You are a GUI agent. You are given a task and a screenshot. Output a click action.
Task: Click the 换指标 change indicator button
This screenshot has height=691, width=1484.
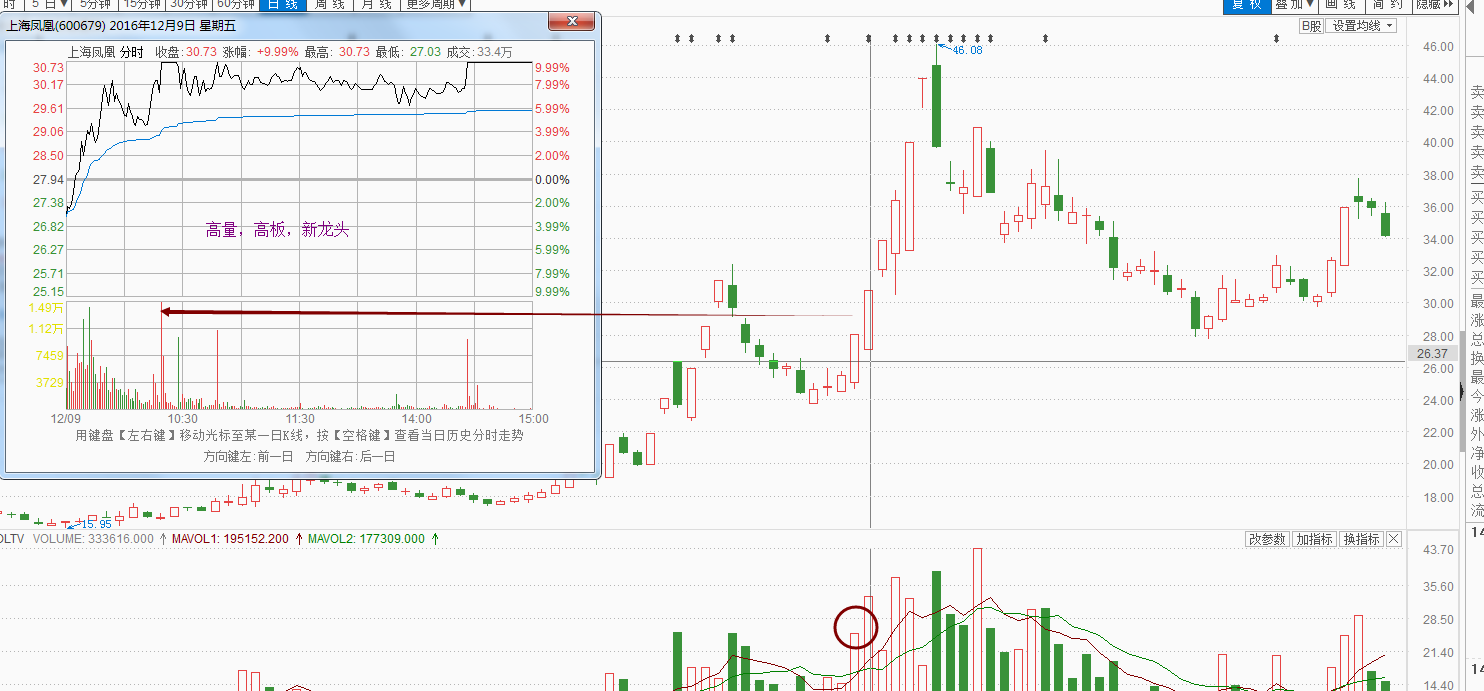pyautogui.click(x=1361, y=539)
